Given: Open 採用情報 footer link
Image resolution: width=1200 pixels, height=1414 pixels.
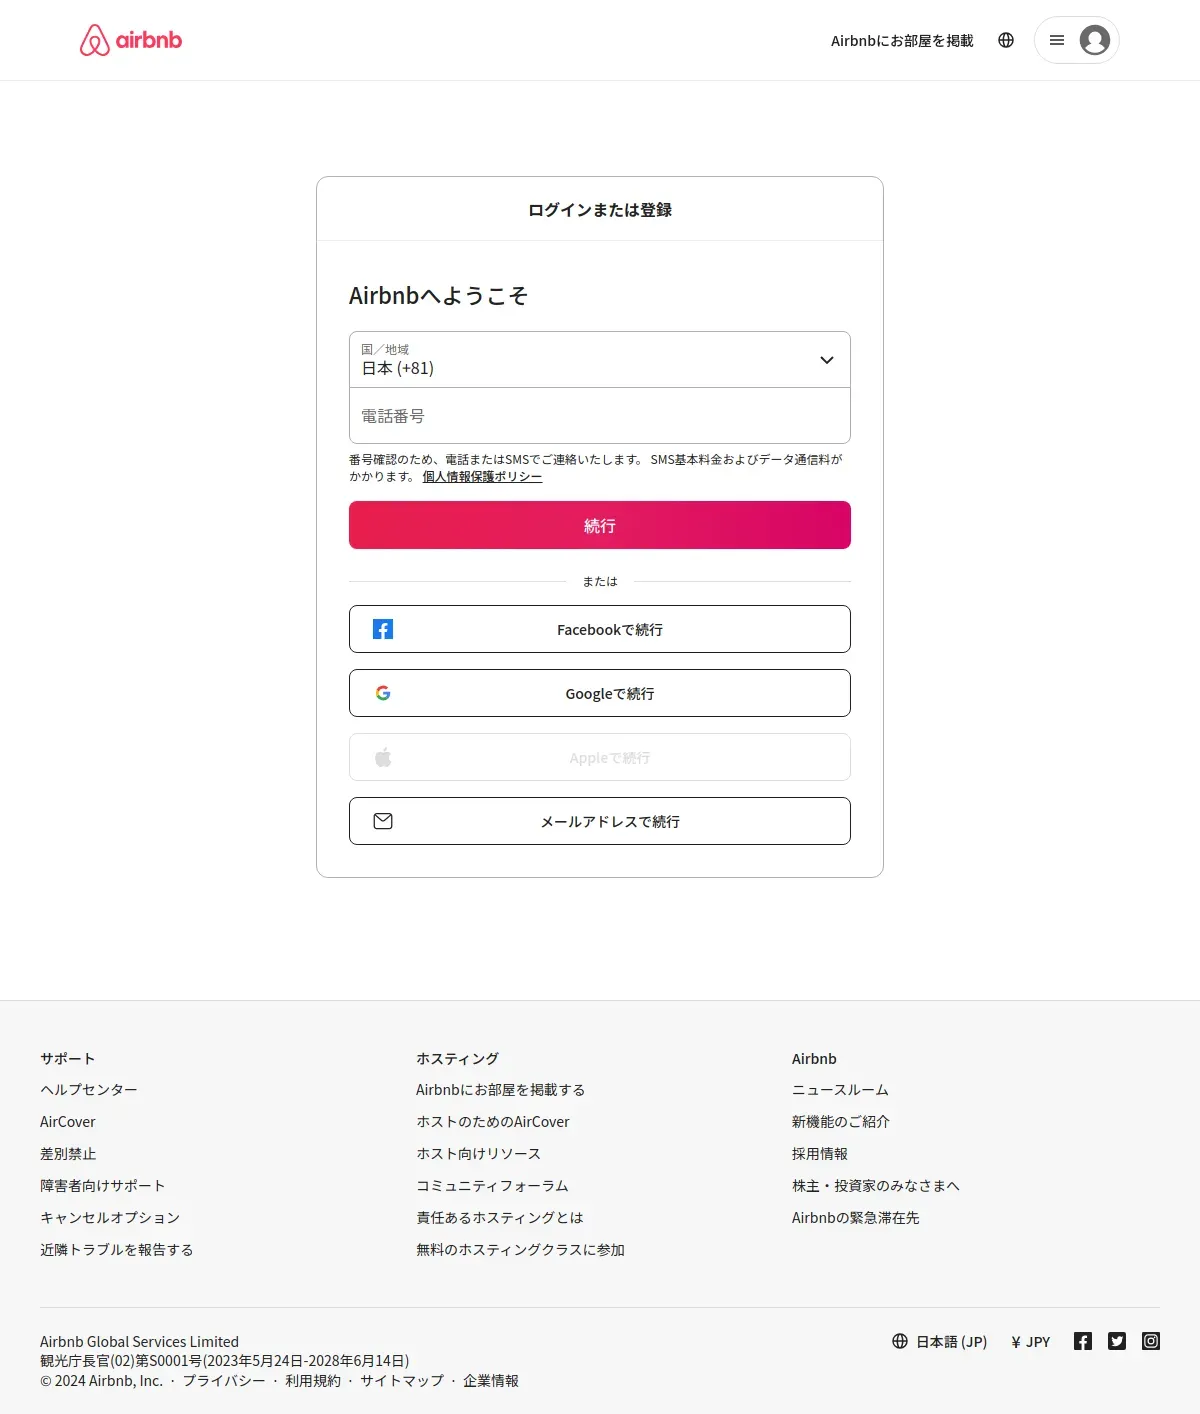Looking at the screenshot, I should coord(820,1154).
